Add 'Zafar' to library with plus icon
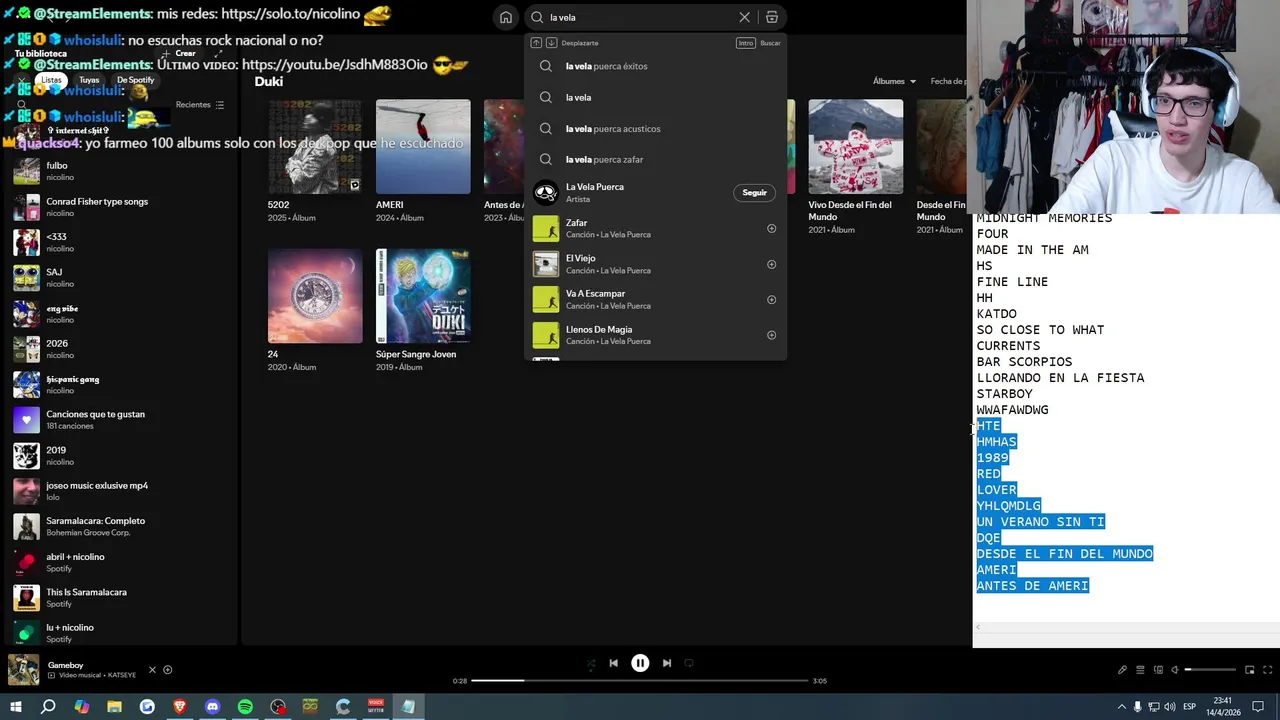This screenshot has width=1280, height=720. (771, 228)
